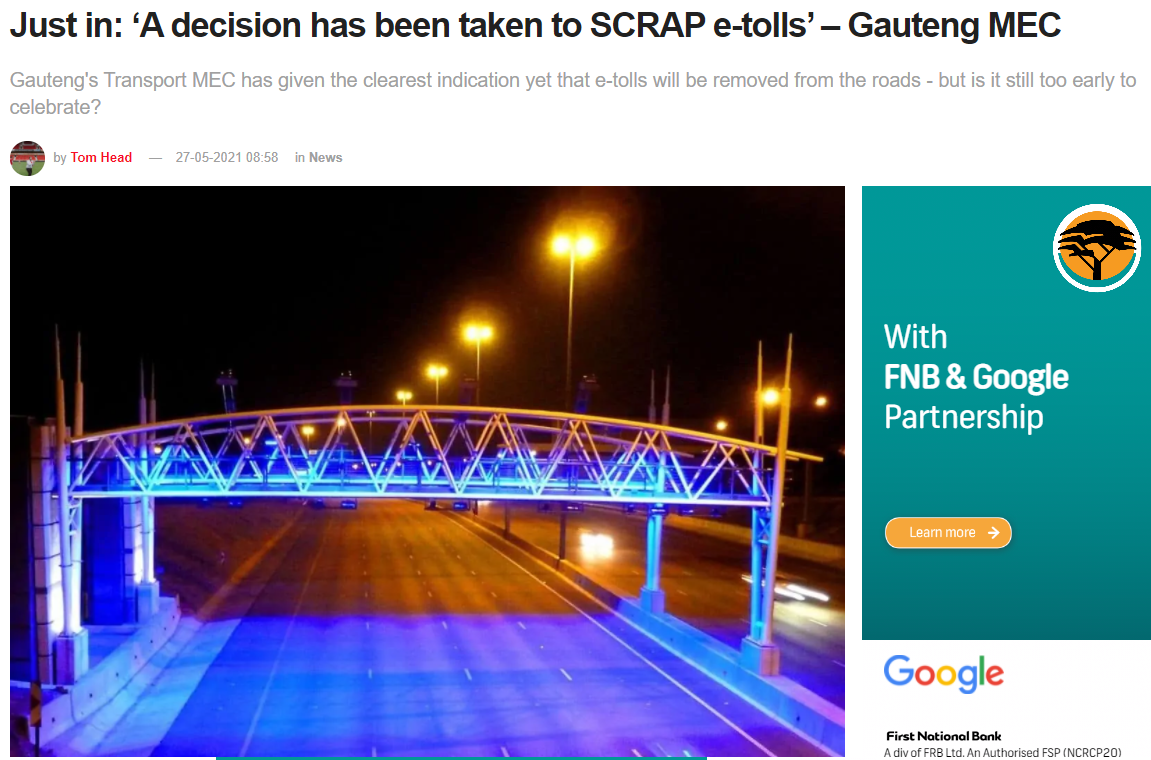This screenshot has width=1151, height=760.
Task: Click the grey article summary subheading
Action: (573, 93)
